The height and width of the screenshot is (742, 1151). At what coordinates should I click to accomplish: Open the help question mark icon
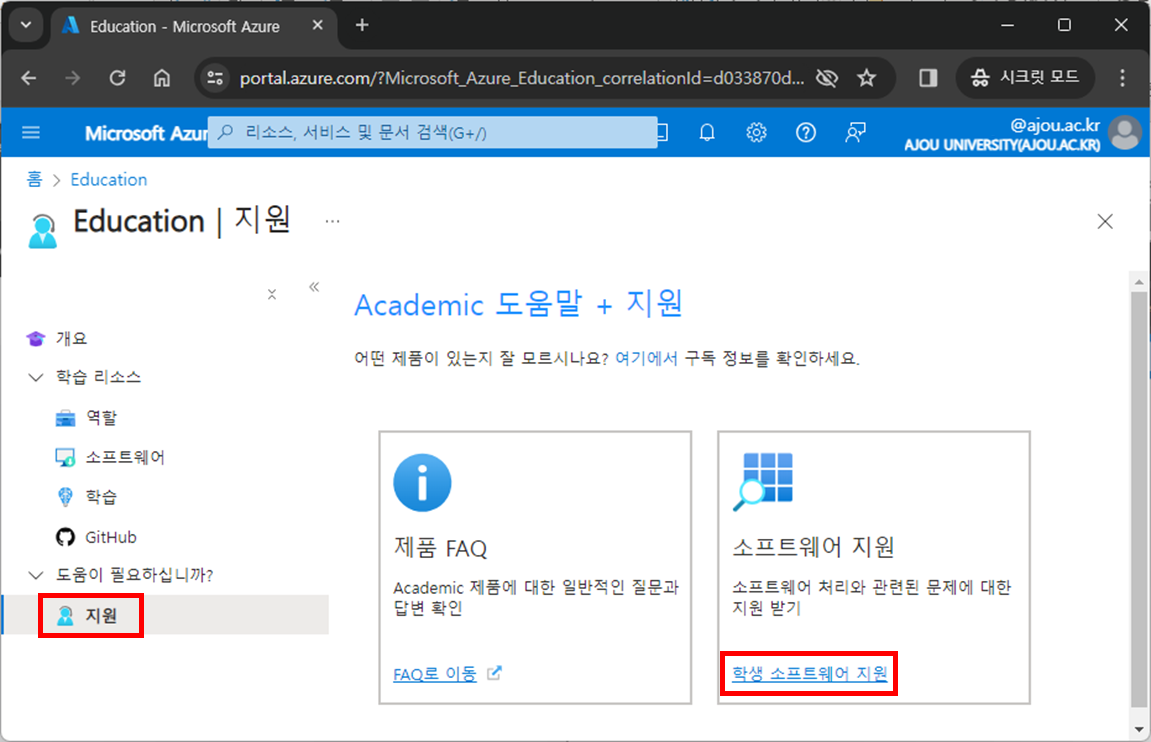[806, 133]
